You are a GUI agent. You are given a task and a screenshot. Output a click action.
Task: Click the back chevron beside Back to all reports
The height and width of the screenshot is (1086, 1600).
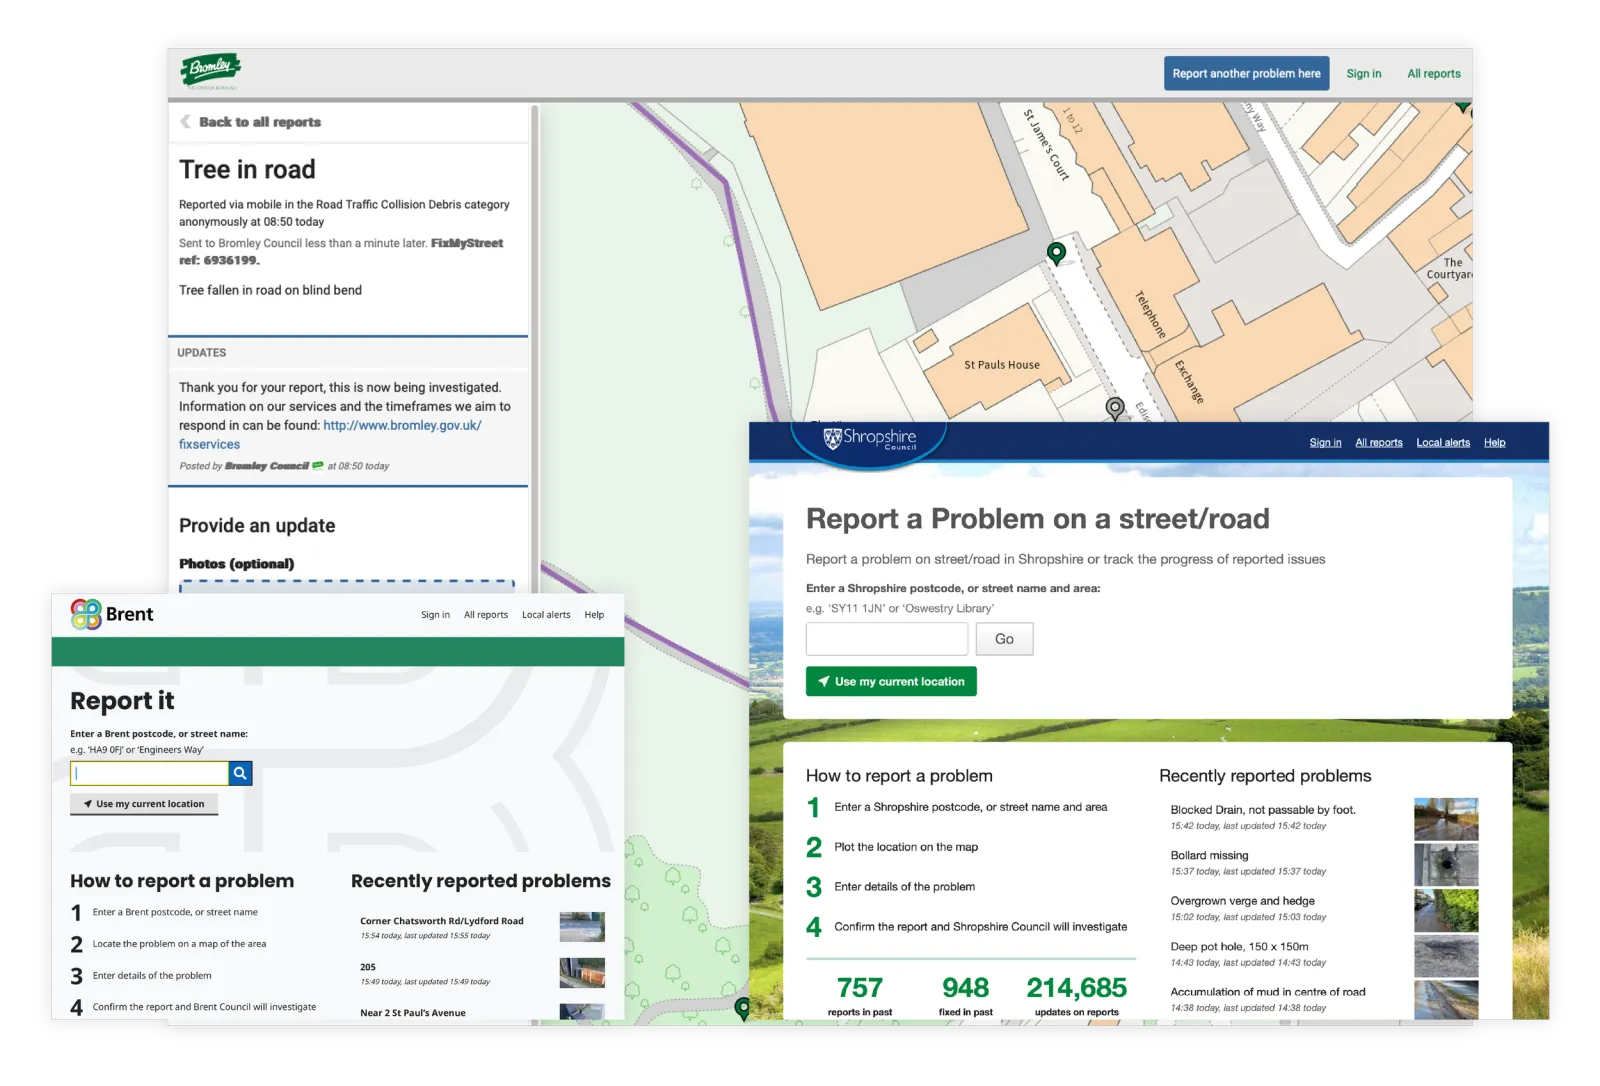186,122
